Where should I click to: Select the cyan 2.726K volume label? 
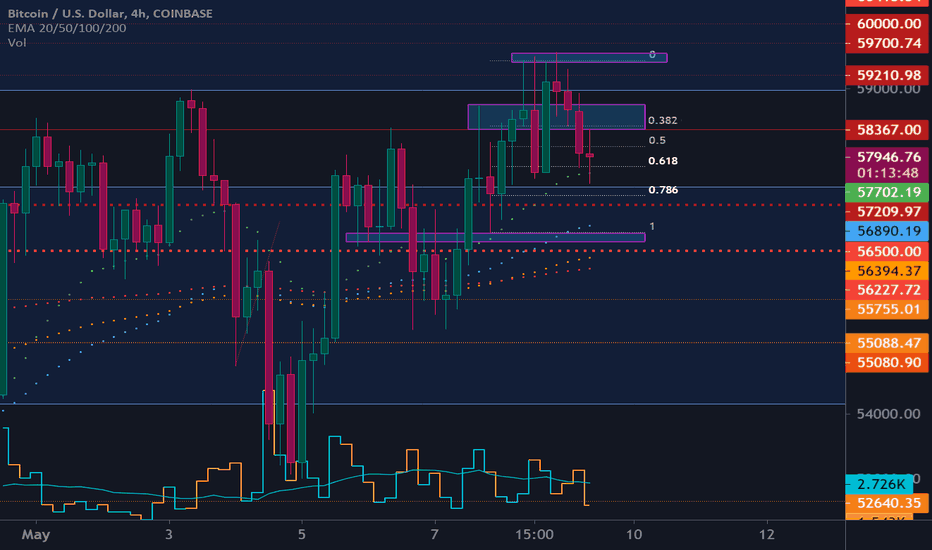(879, 484)
